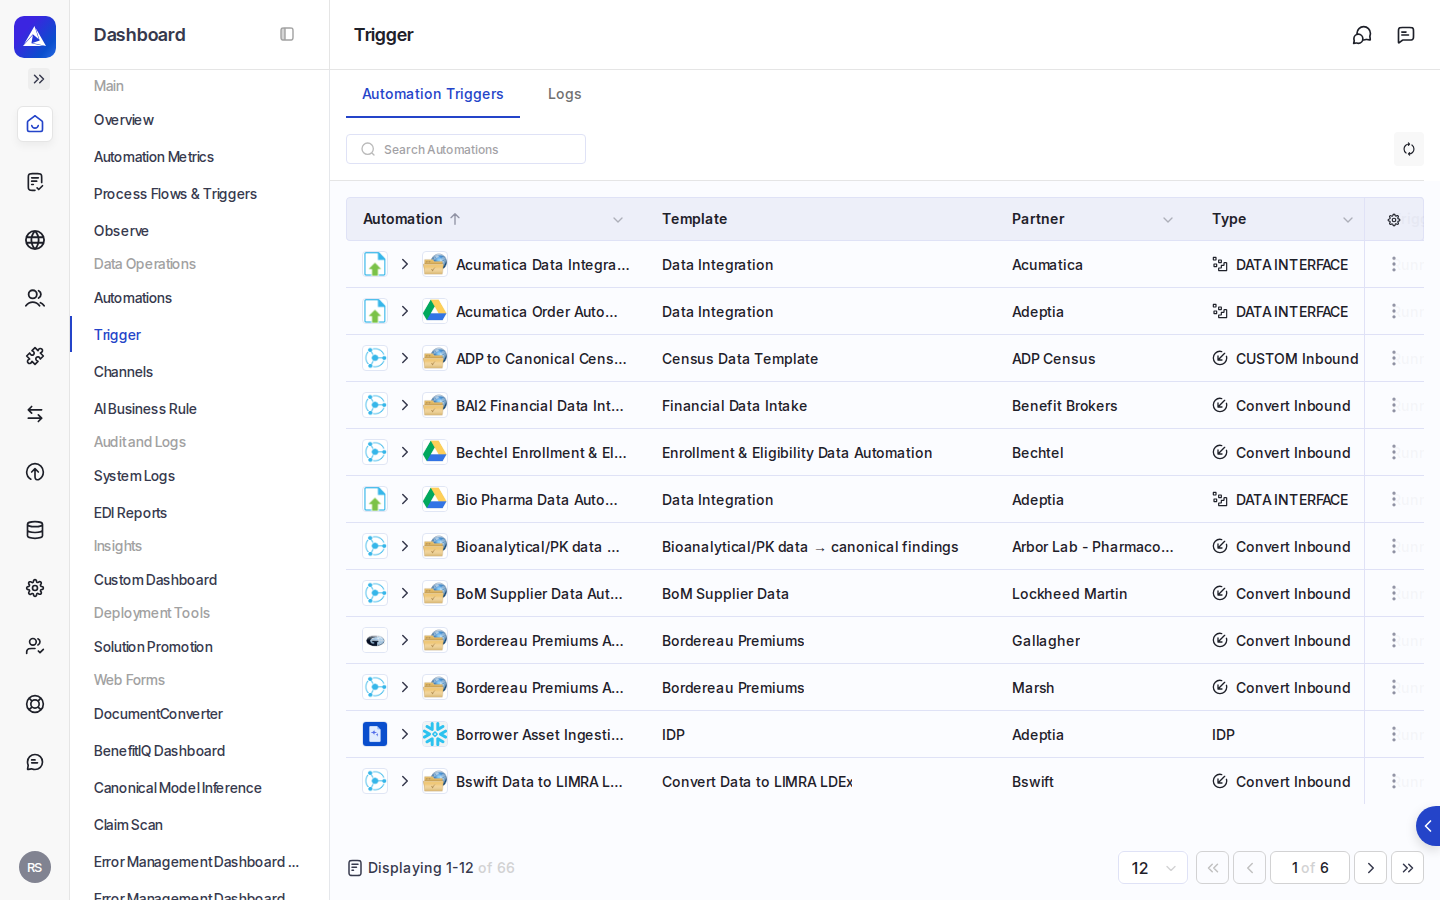Select the database icon in left rail
This screenshot has height=900, width=1440.
pyautogui.click(x=35, y=530)
